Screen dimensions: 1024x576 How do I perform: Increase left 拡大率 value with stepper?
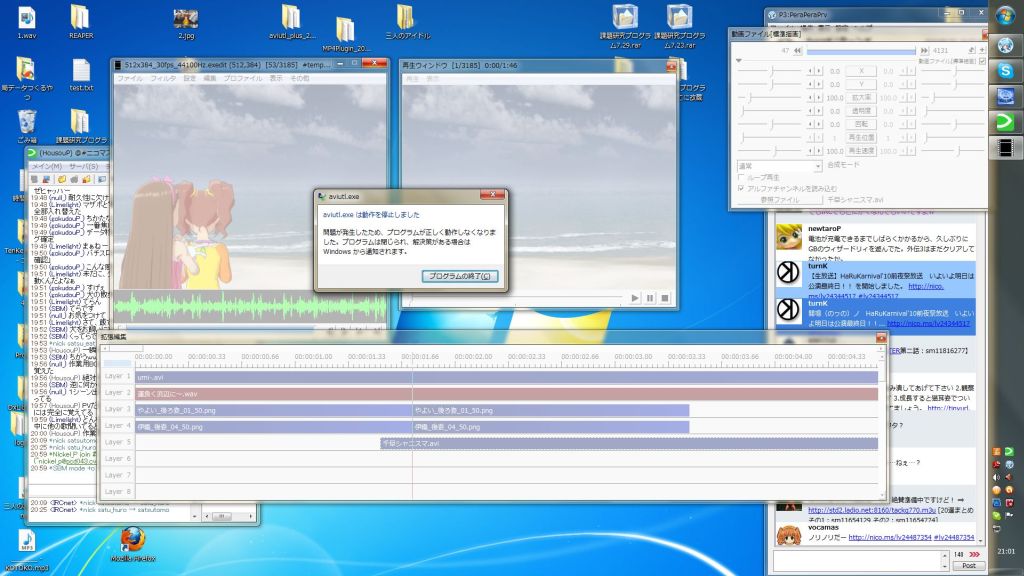click(819, 97)
